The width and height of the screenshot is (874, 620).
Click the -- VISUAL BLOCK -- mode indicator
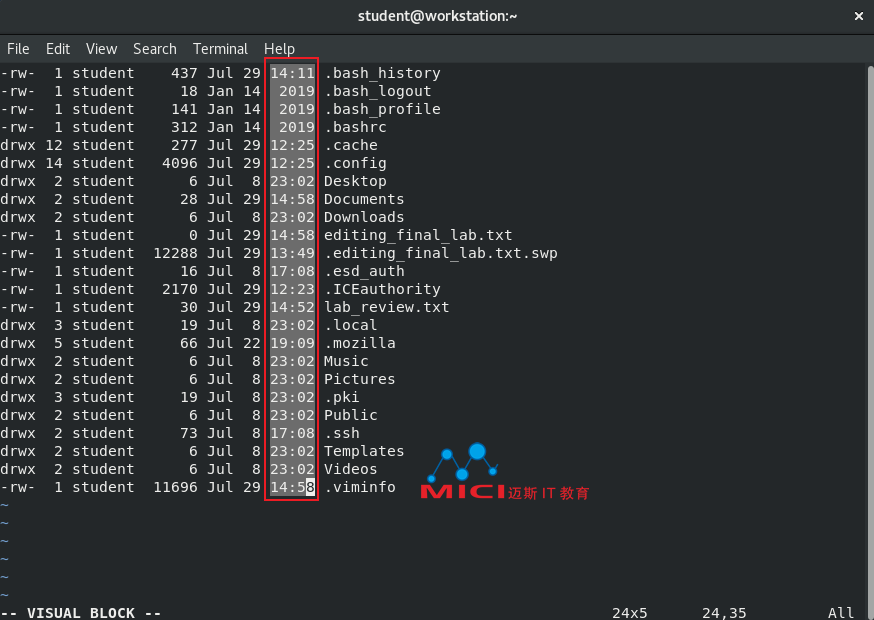[x=81, y=613]
